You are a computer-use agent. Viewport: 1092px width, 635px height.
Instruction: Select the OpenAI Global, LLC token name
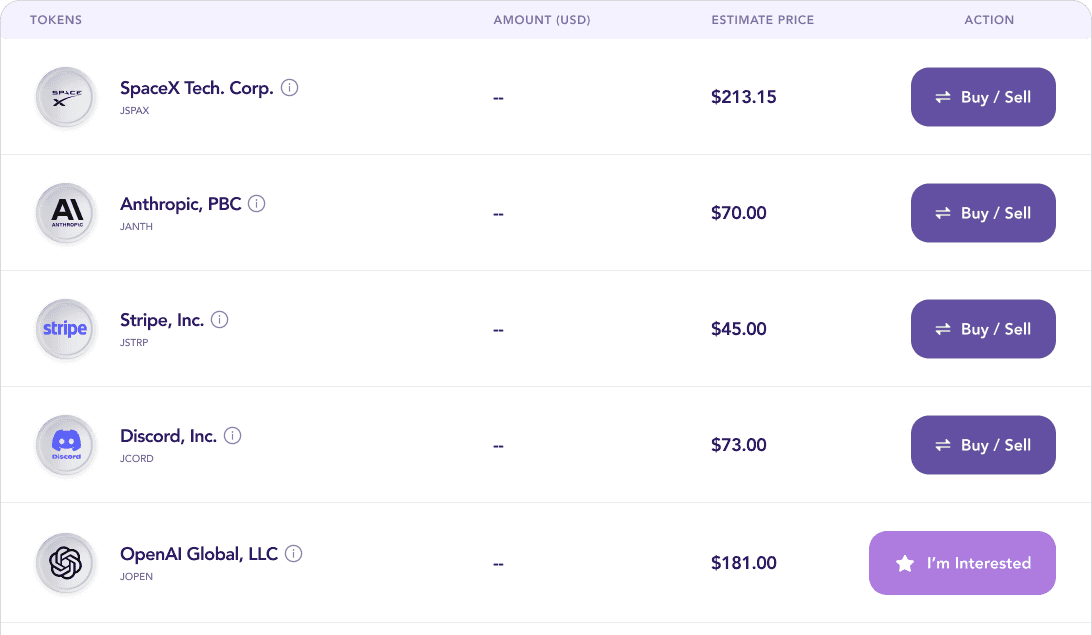[198, 554]
